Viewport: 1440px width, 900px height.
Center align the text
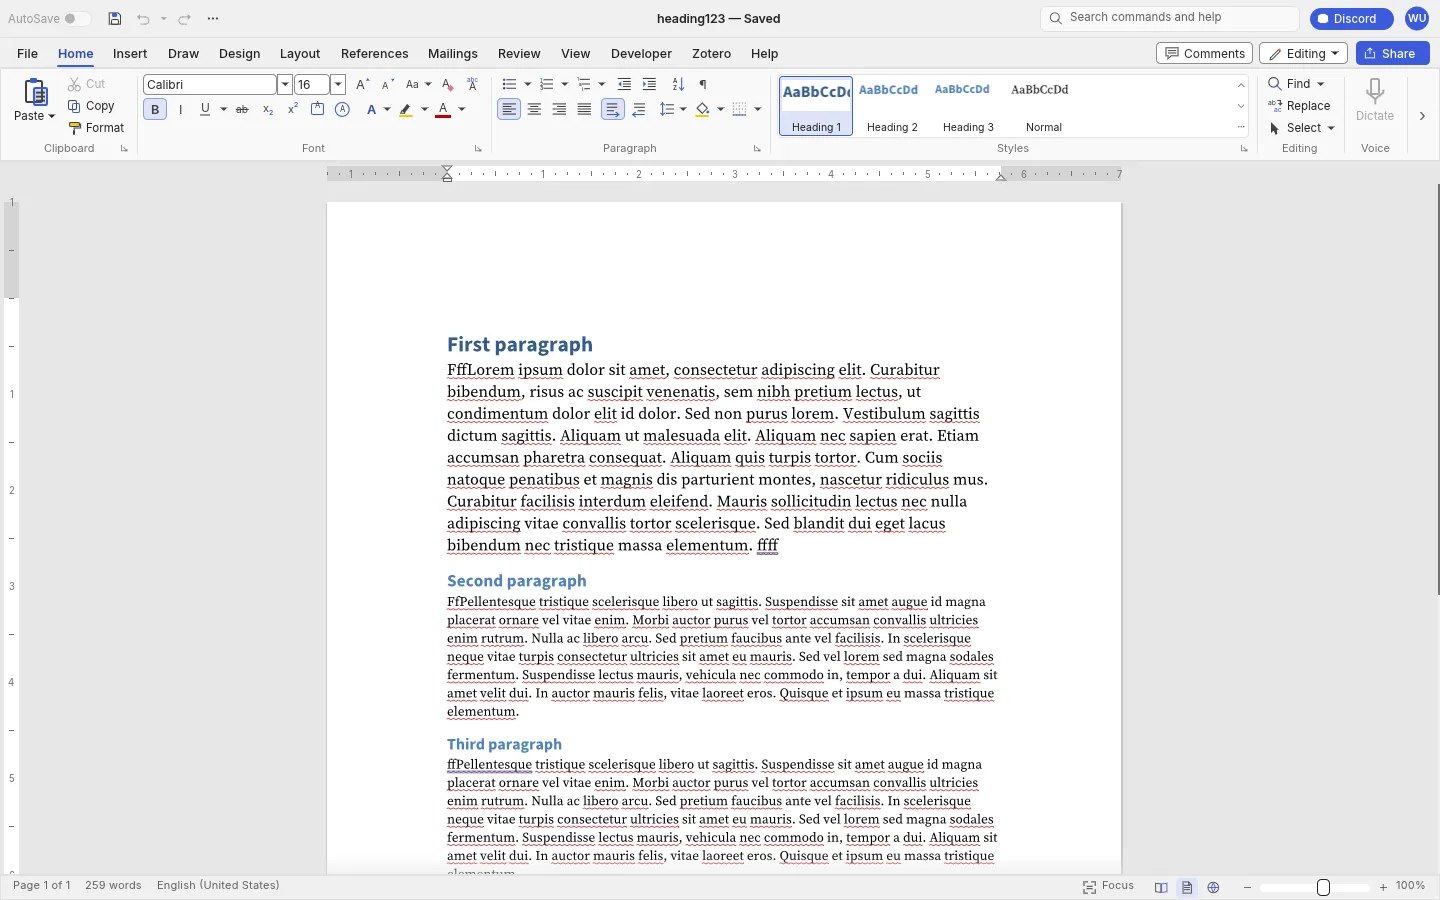(534, 110)
